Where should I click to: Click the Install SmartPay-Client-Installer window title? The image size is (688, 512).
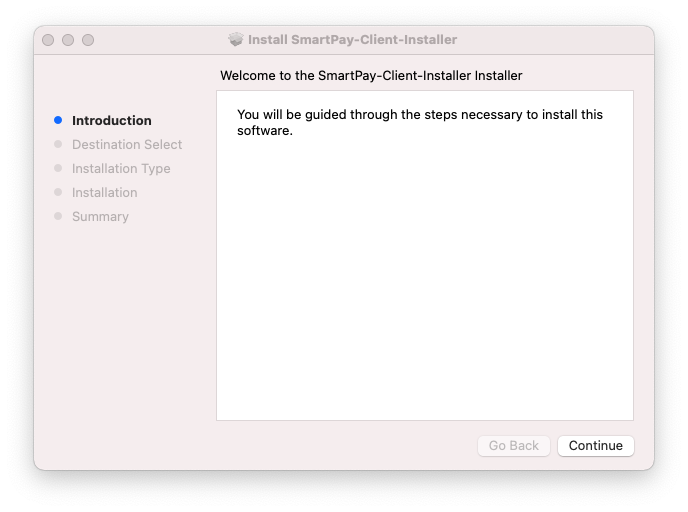352,39
